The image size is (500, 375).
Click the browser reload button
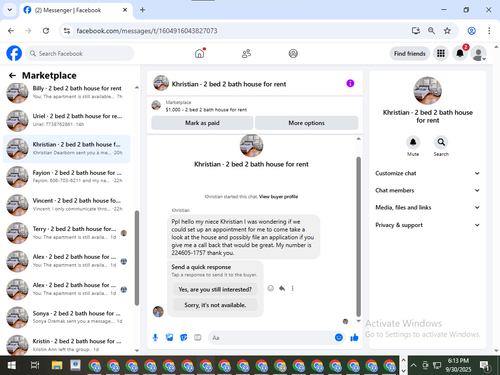pos(46,31)
